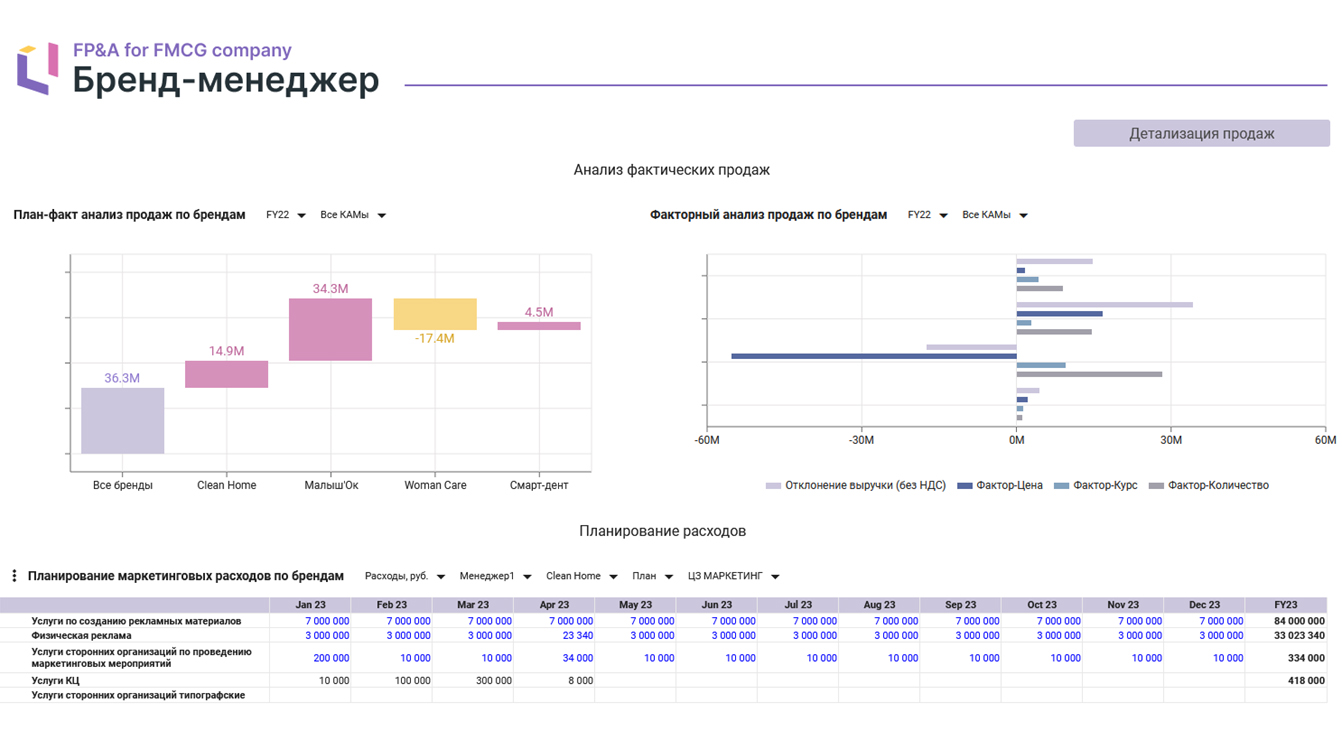Open FY22 dropdown in factor analysis chart
Viewport: 1342px width, 754px height.
tap(927, 215)
